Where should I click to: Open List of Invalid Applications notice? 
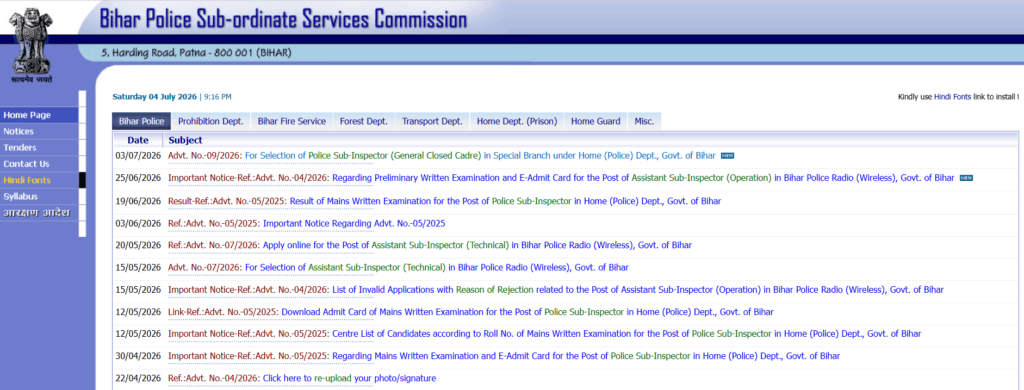[x=556, y=289]
